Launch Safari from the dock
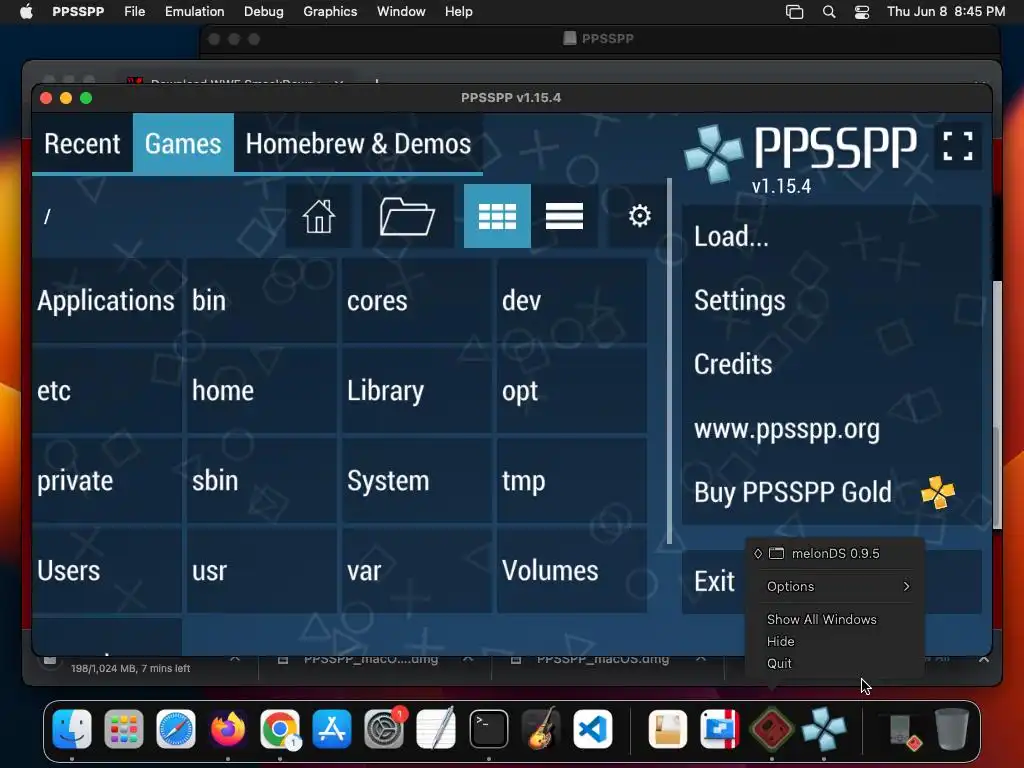Screen dimensions: 1024x768 pyautogui.click(x=176, y=728)
